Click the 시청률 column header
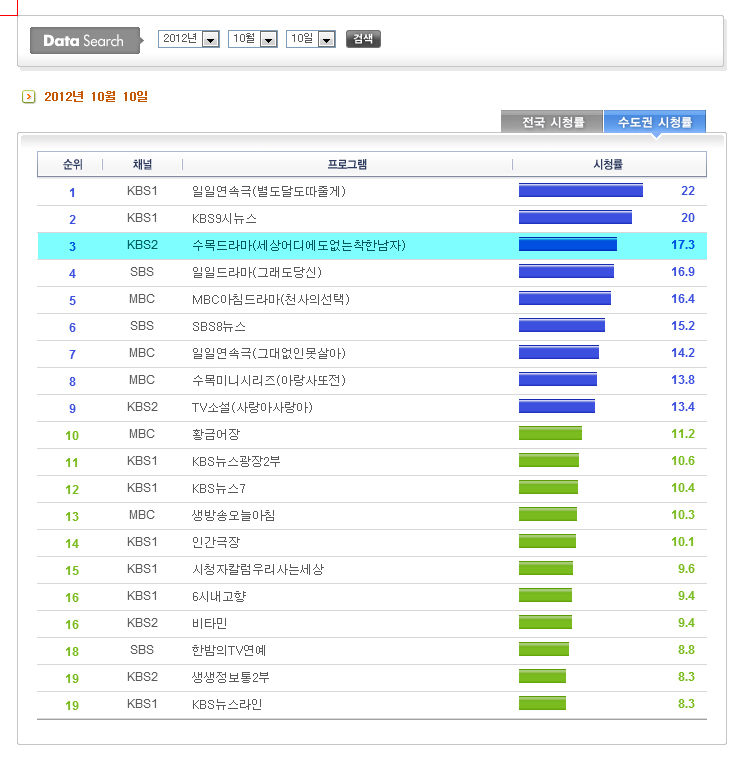 (608, 165)
